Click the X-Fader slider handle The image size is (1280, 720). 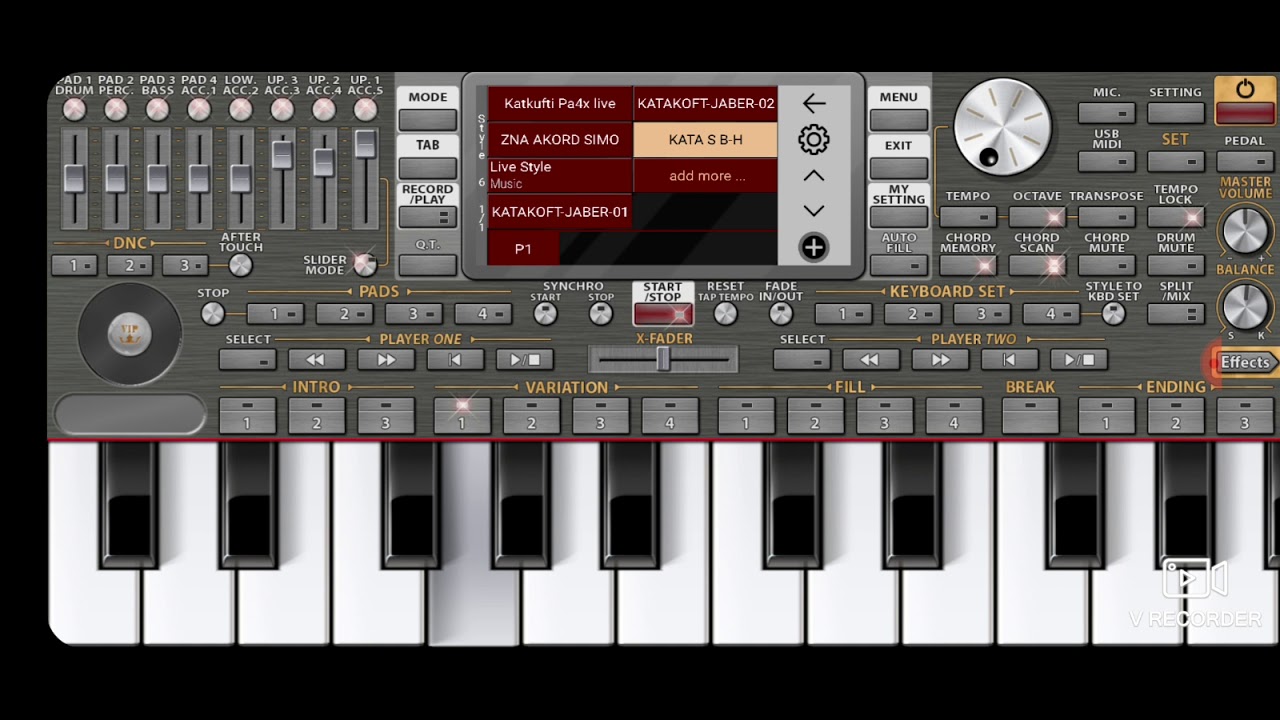tap(663, 360)
